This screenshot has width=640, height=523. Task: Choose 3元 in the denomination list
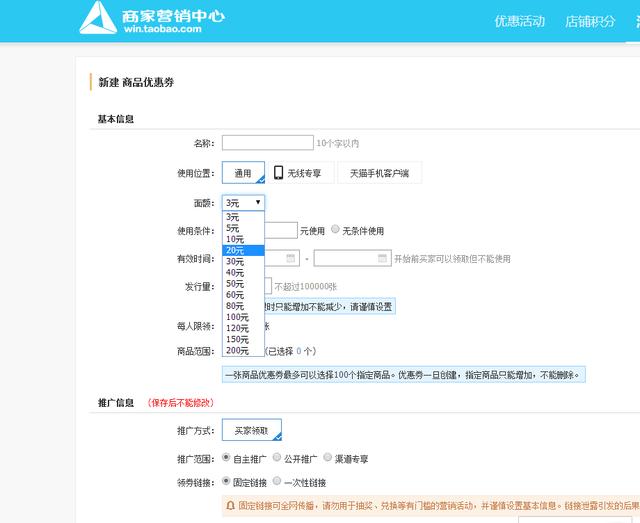(243, 217)
